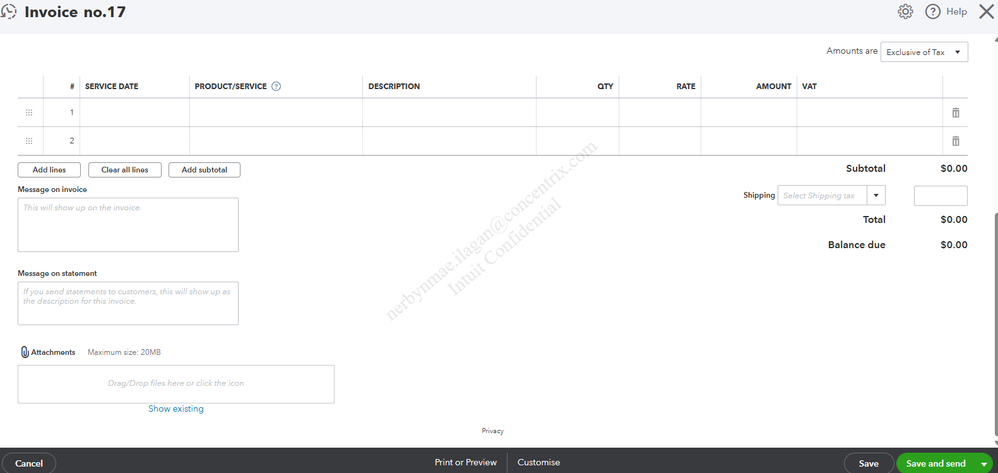Focus the Message on statement text box
The width and height of the screenshot is (998, 473).
[128, 304]
